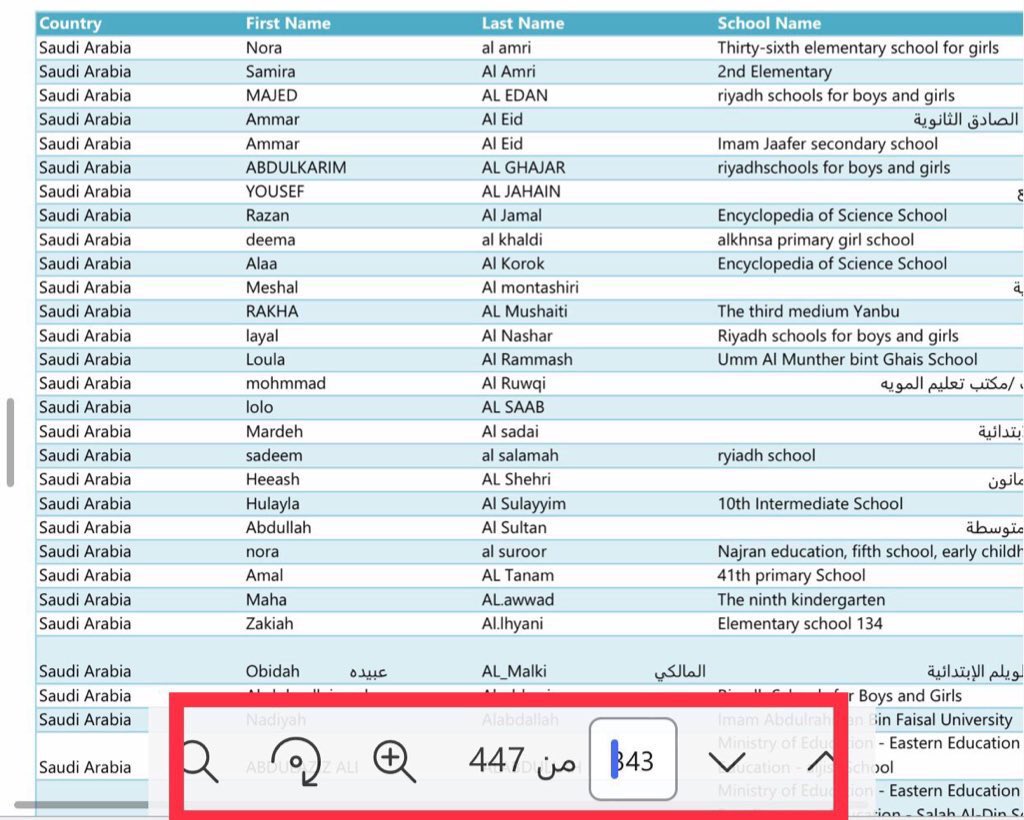This screenshot has height=820, width=1024.
Task: Click the Country column header
Action: click(71, 24)
